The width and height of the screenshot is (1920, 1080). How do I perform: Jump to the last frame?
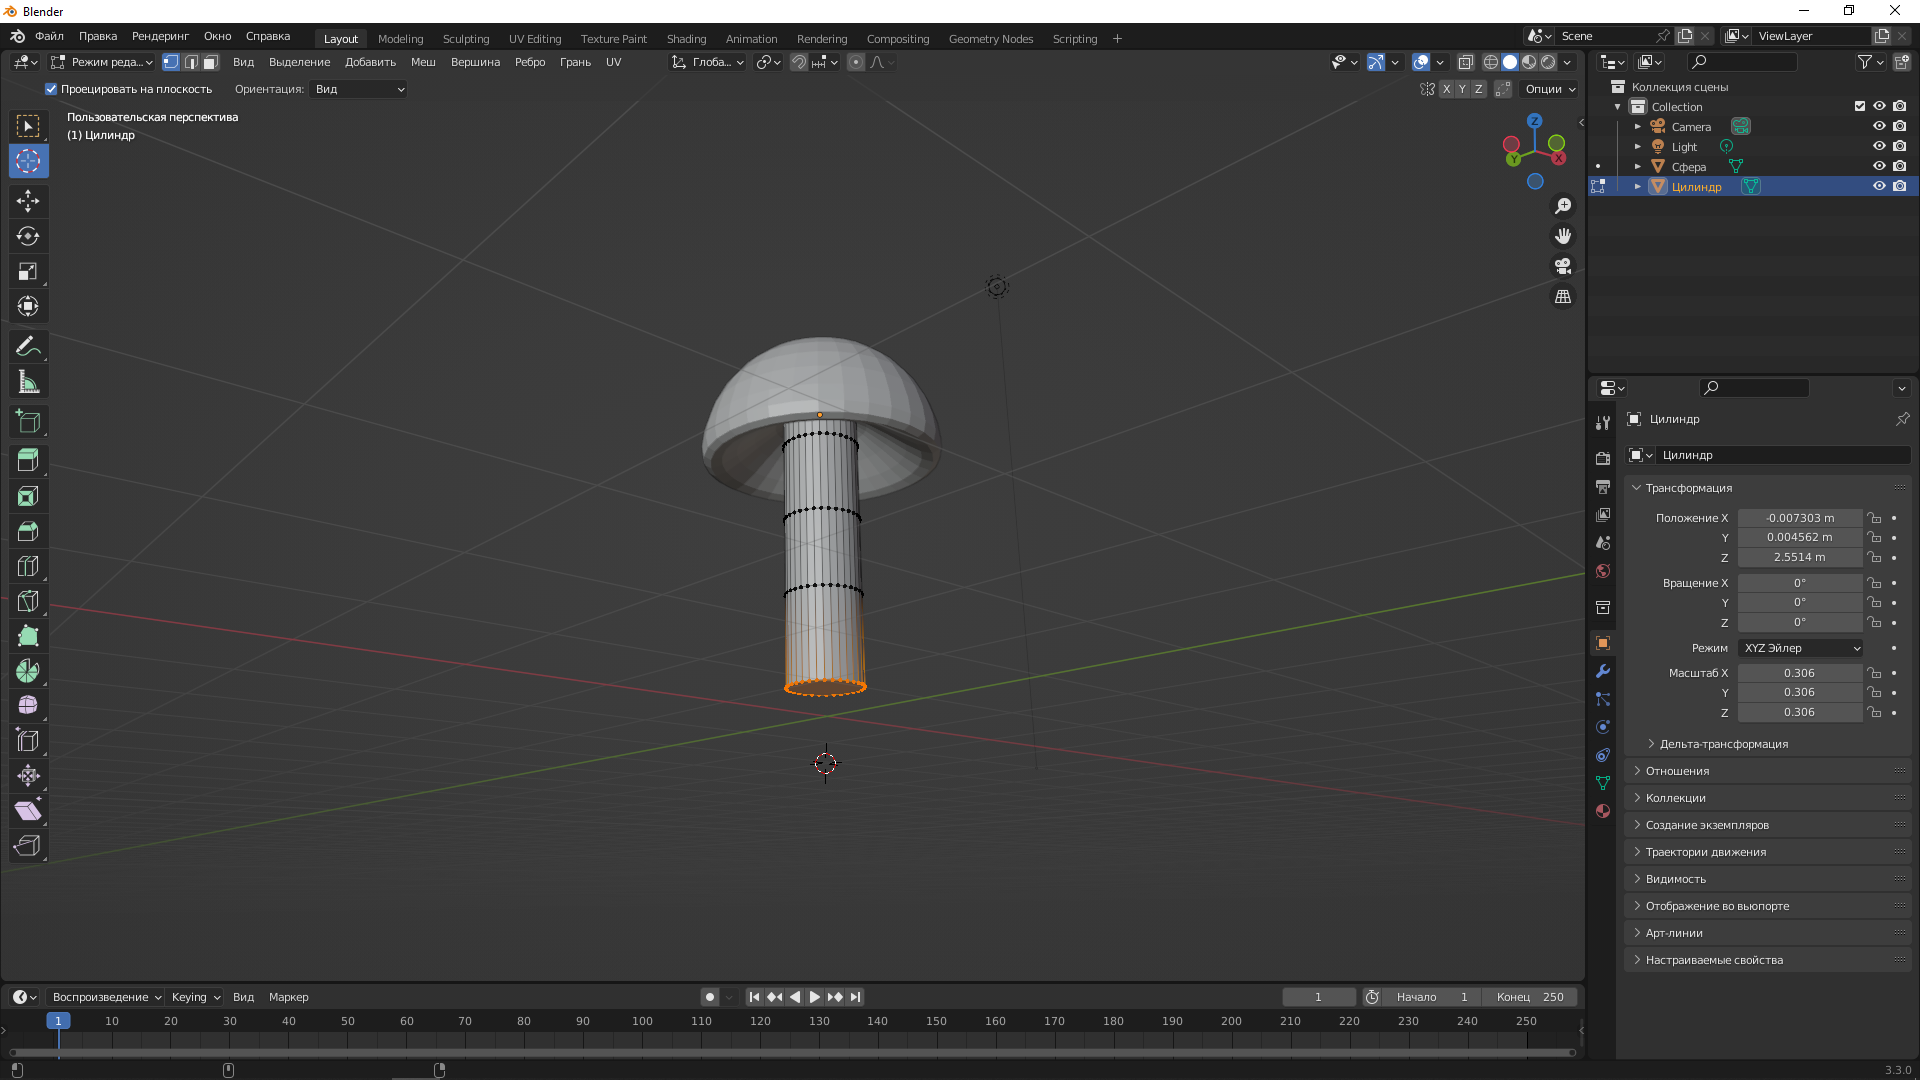coord(855,997)
